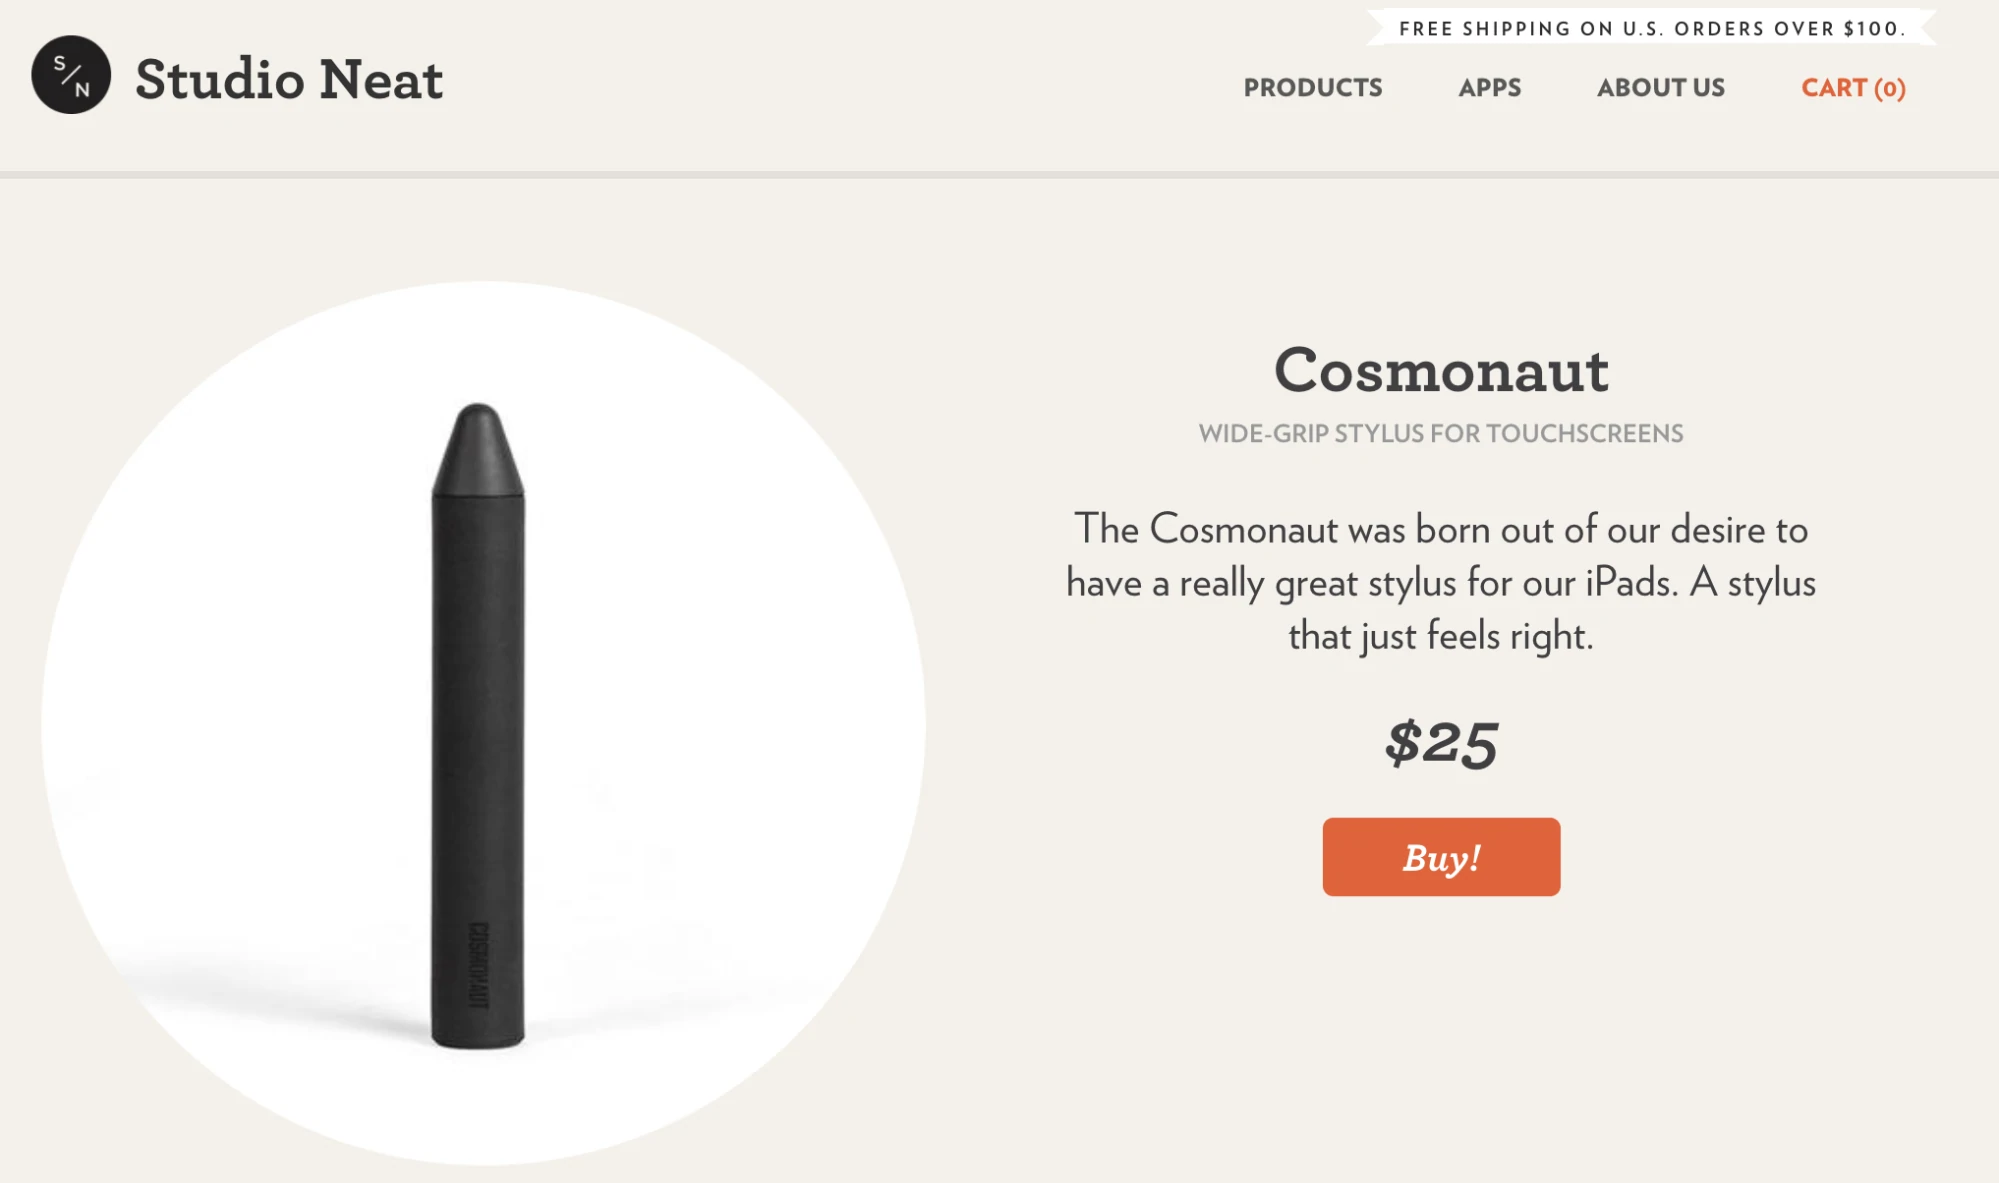Click the Cosmonaut description paragraph

click(1441, 582)
